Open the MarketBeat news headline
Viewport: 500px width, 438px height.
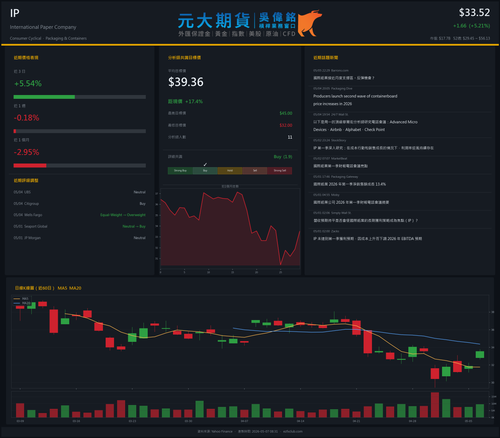click(340, 166)
